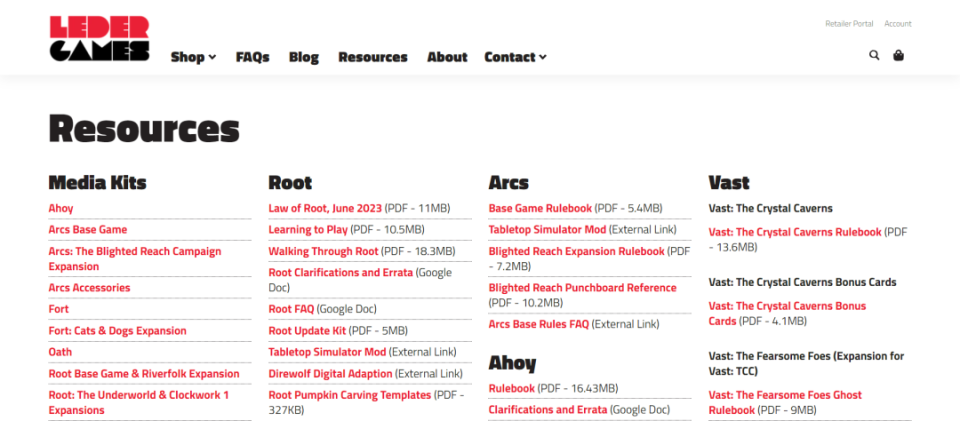Open Arcs: The Blighted Reach Campaign Expansion kit
Image resolution: width=960 pixels, height=421 pixels.
coord(135,259)
